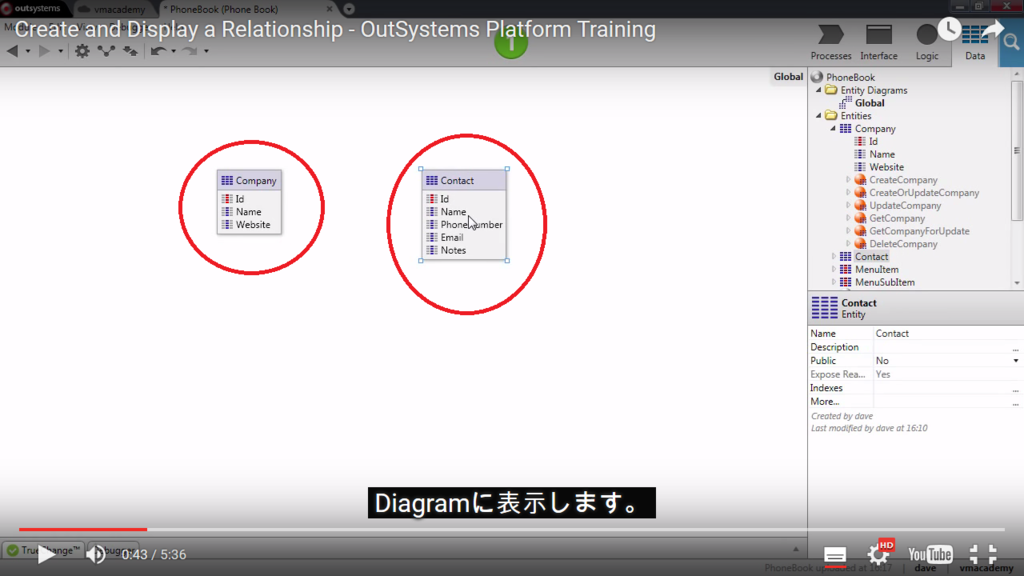Select the Contact entity header in diagram

click(x=464, y=180)
